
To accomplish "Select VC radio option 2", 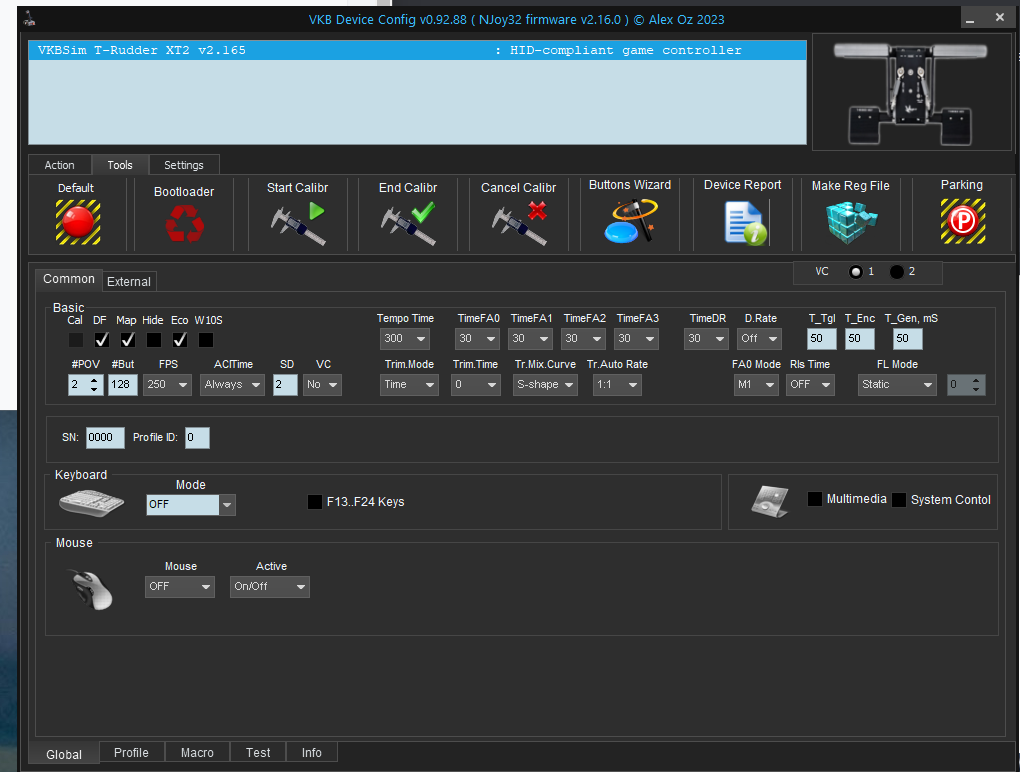I will tap(896, 272).
